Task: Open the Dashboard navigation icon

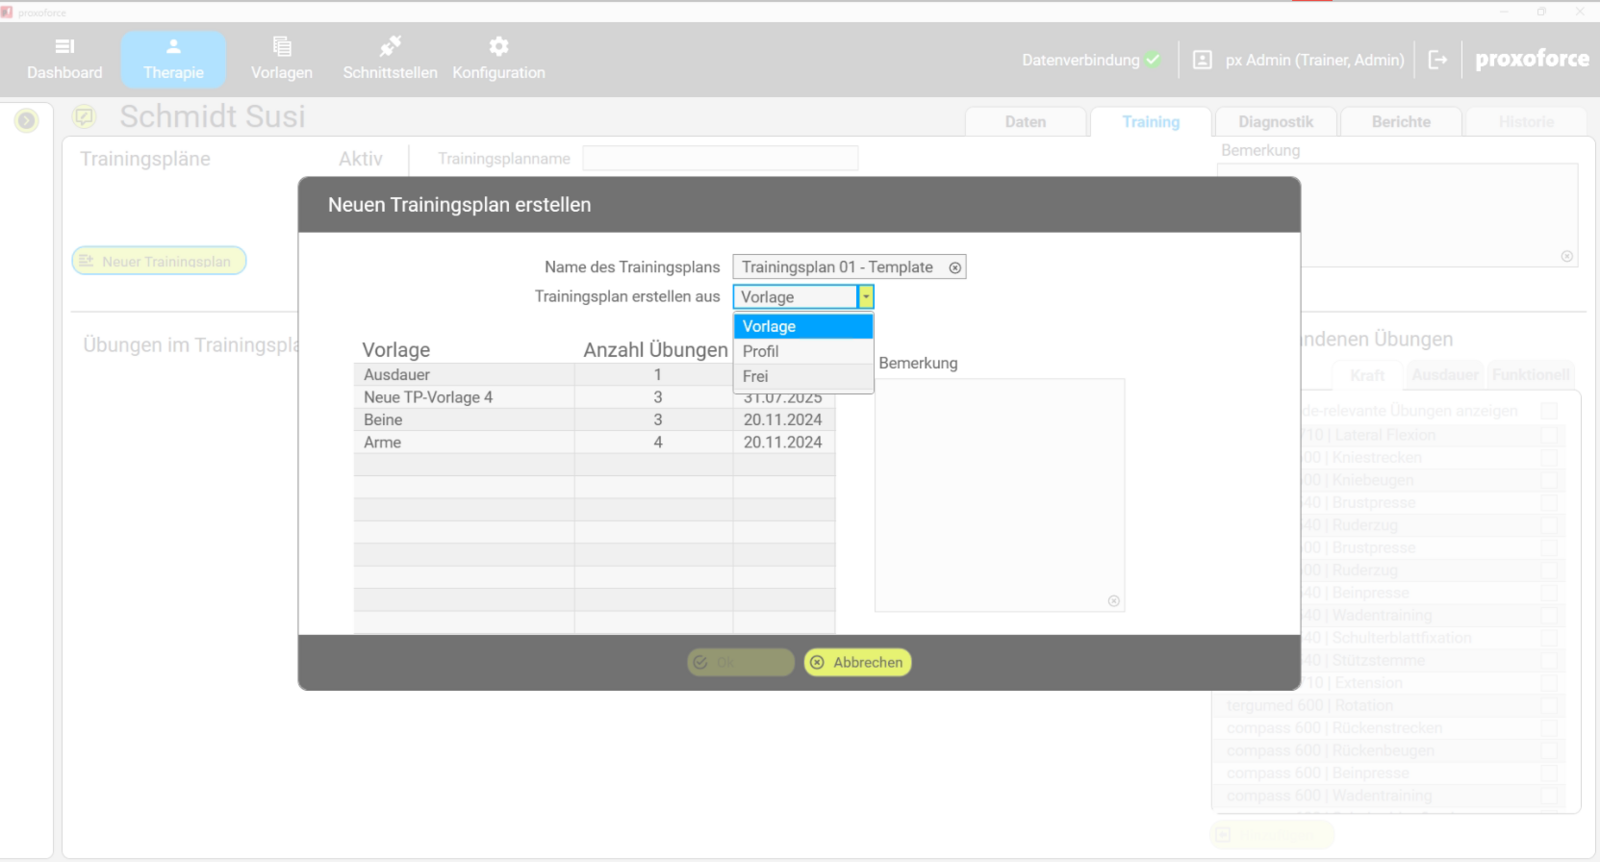Action: click(65, 47)
